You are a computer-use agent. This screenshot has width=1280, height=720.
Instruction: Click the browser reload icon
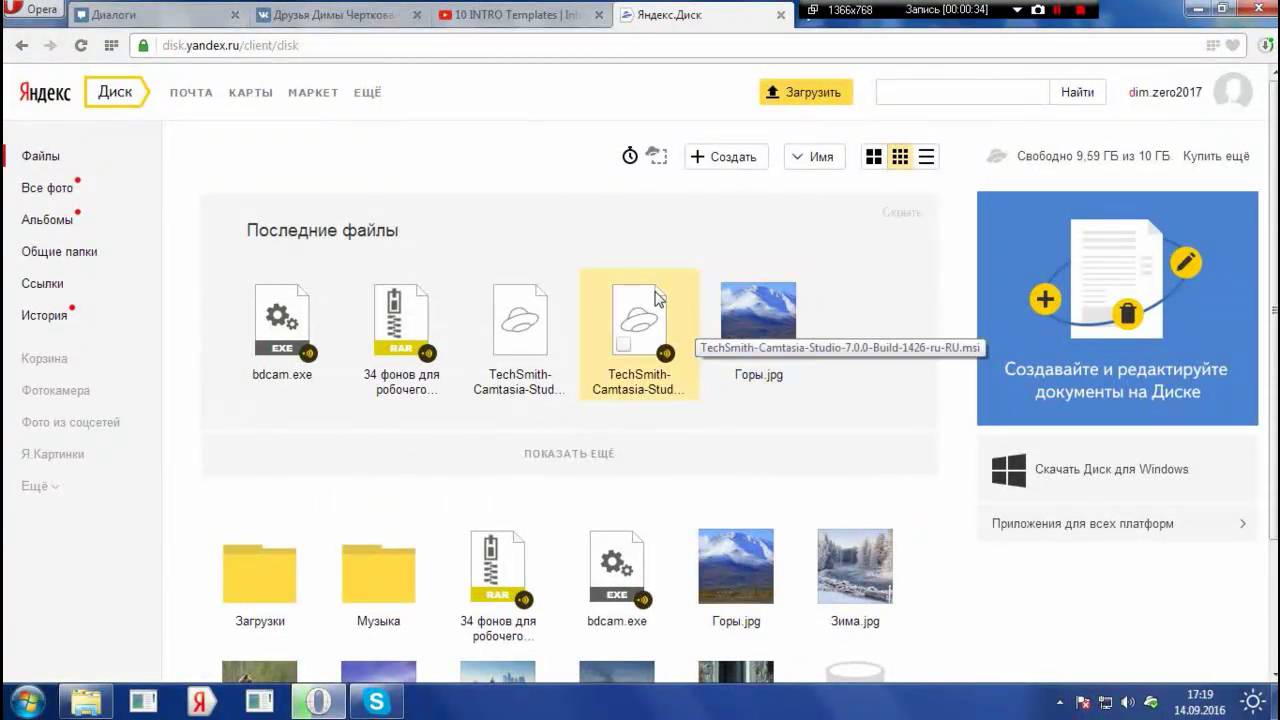[x=81, y=45]
